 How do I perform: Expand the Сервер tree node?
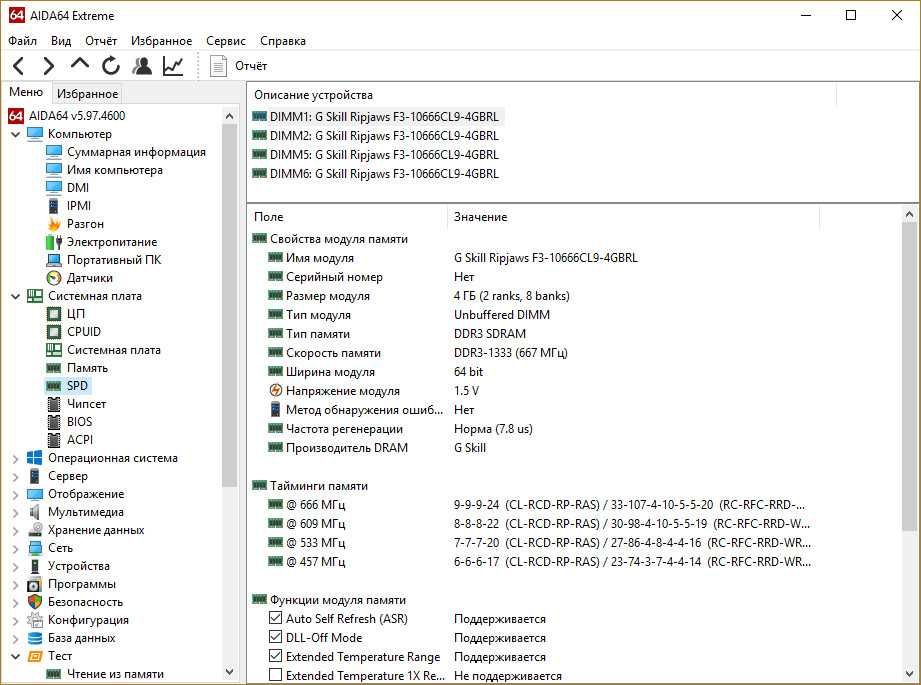[16, 477]
